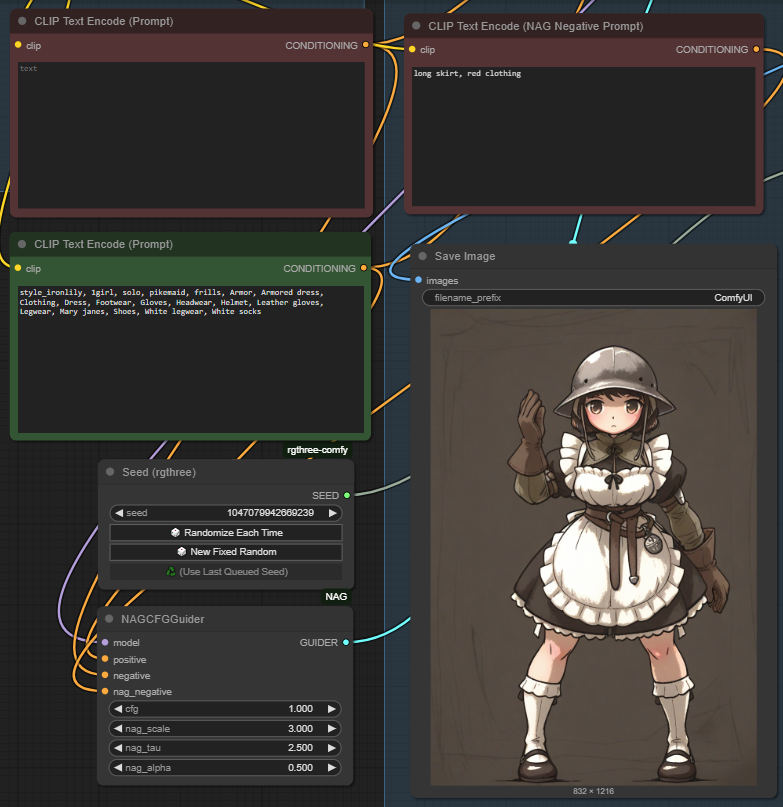
Task: Increase cfg value with right arrow
Action: [332, 709]
